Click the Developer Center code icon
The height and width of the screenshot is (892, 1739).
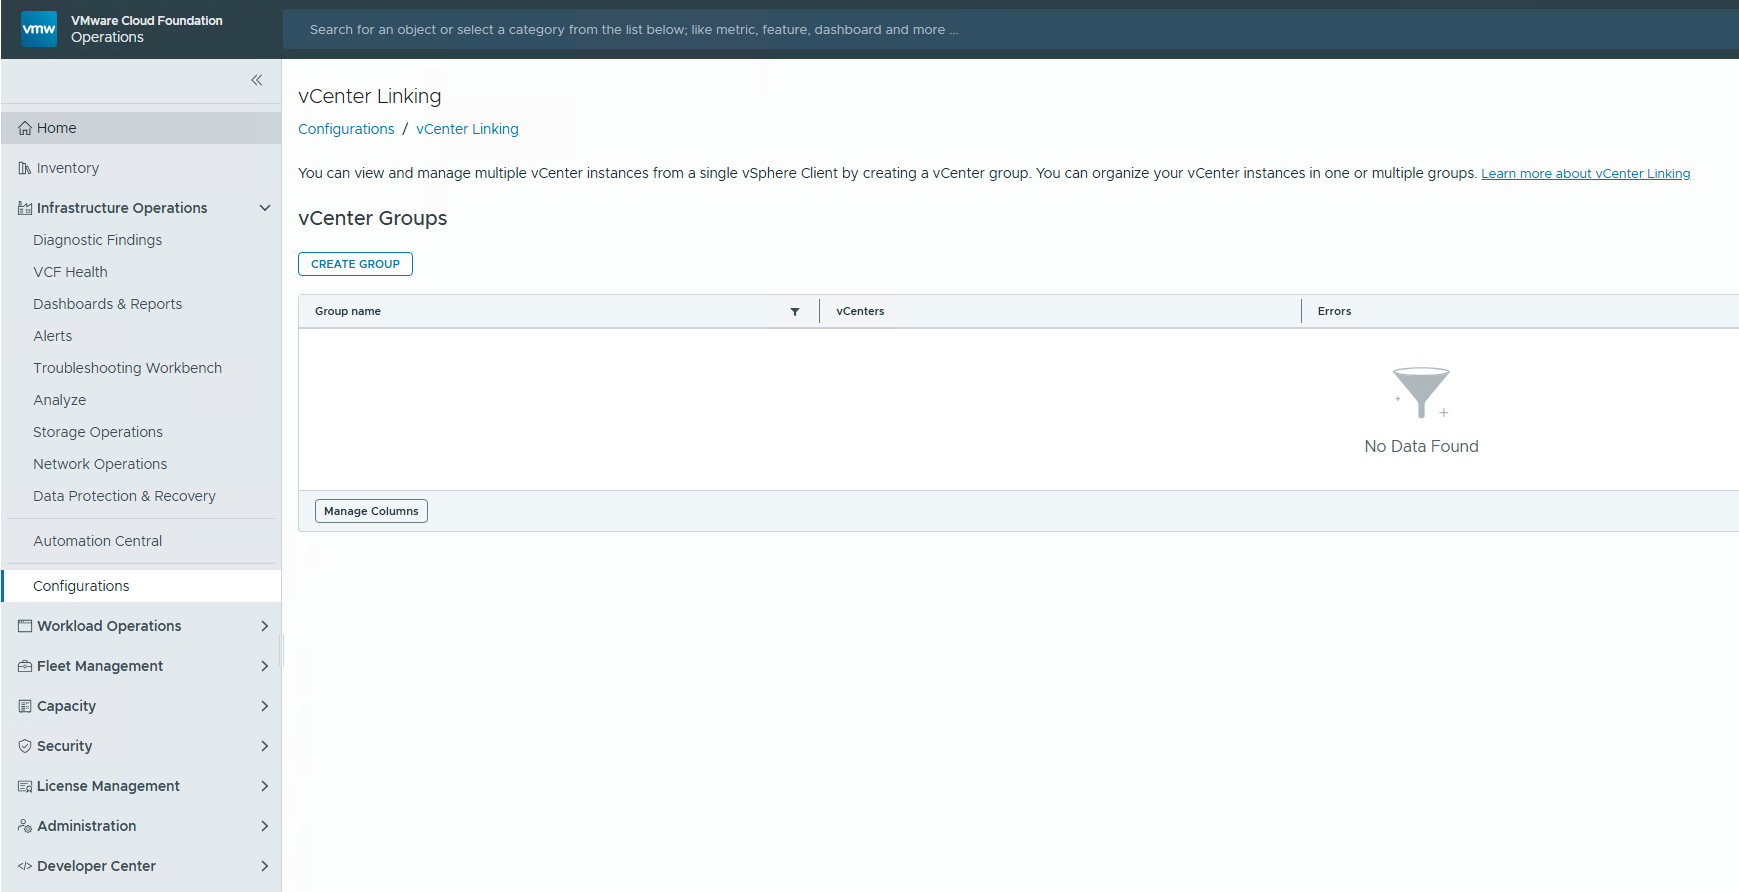[x=25, y=866]
